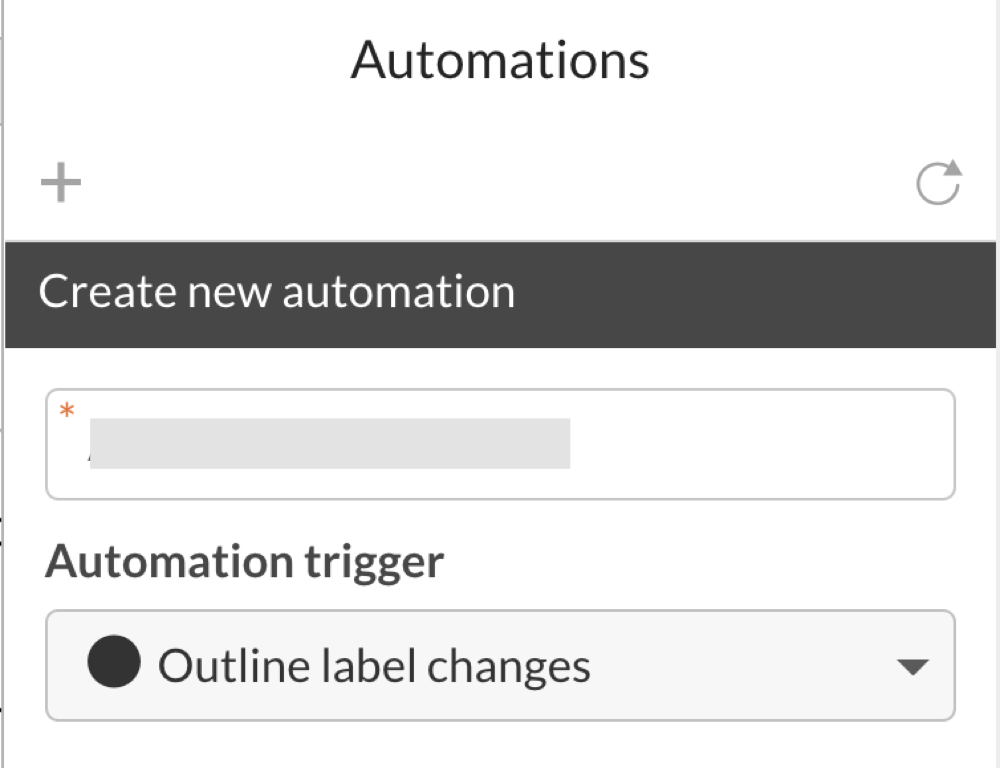Viewport: 1000px width, 768px height.
Task: Expand the Automation trigger selection box
Action: (x=500, y=665)
